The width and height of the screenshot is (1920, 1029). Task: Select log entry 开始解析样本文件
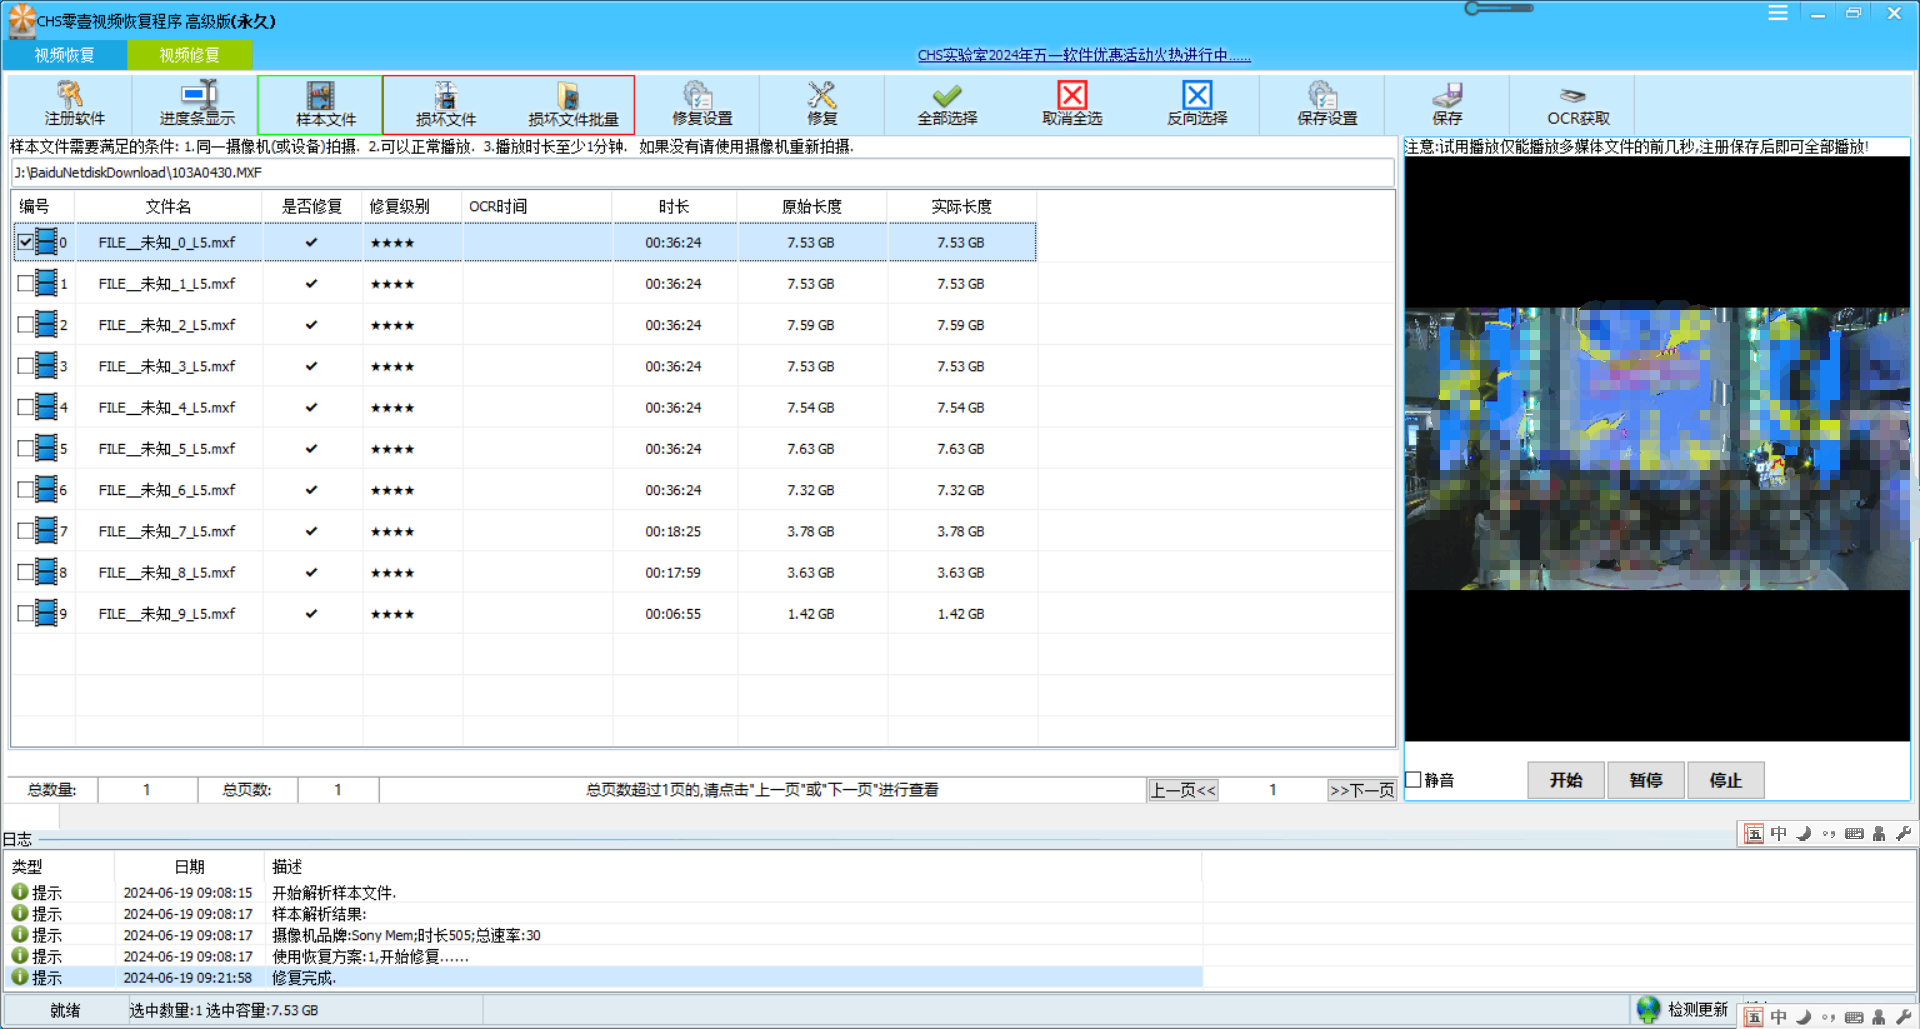(x=334, y=892)
